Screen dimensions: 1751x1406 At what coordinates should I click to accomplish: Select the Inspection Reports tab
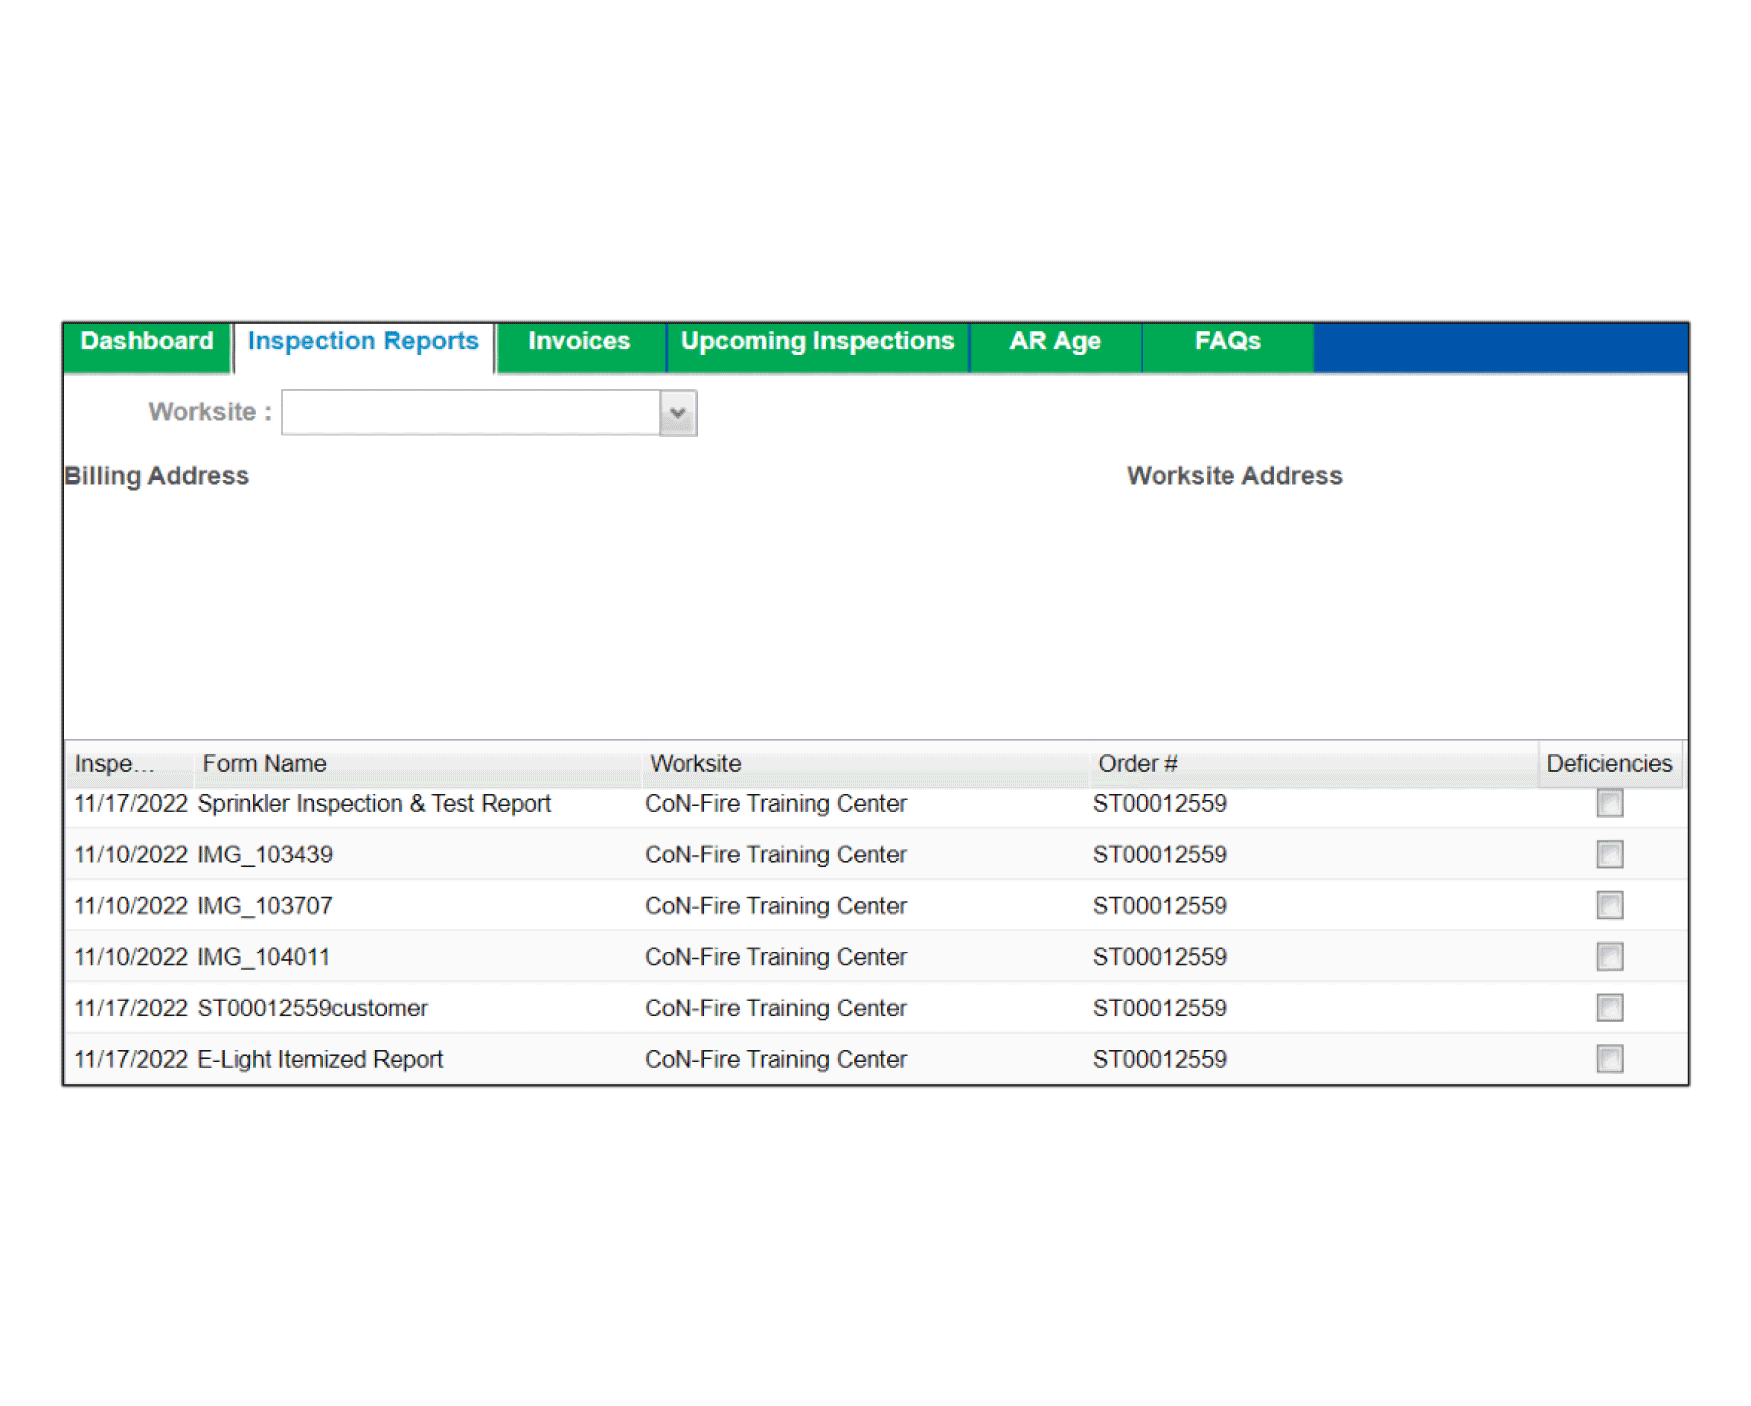click(363, 342)
